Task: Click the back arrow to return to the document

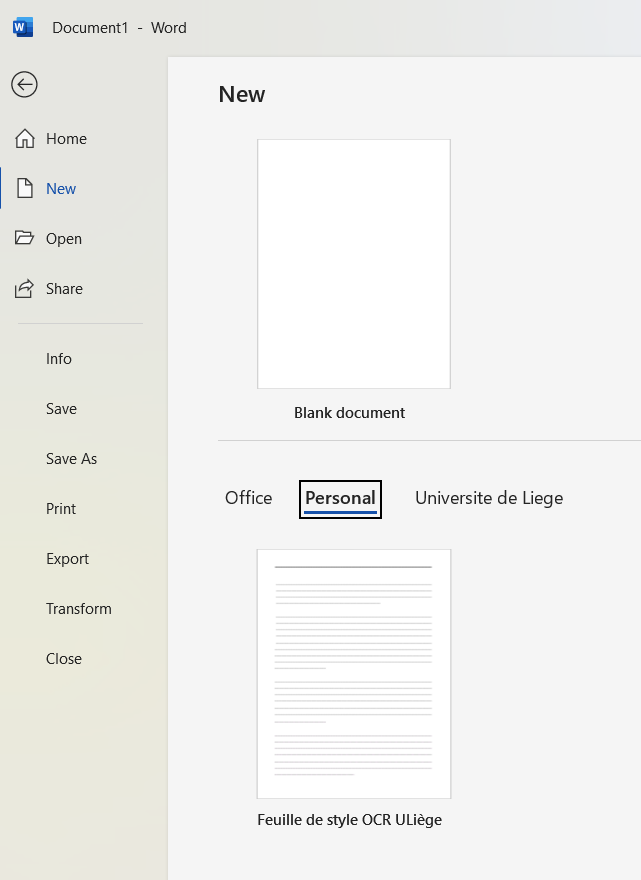Action: pos(24,85)
